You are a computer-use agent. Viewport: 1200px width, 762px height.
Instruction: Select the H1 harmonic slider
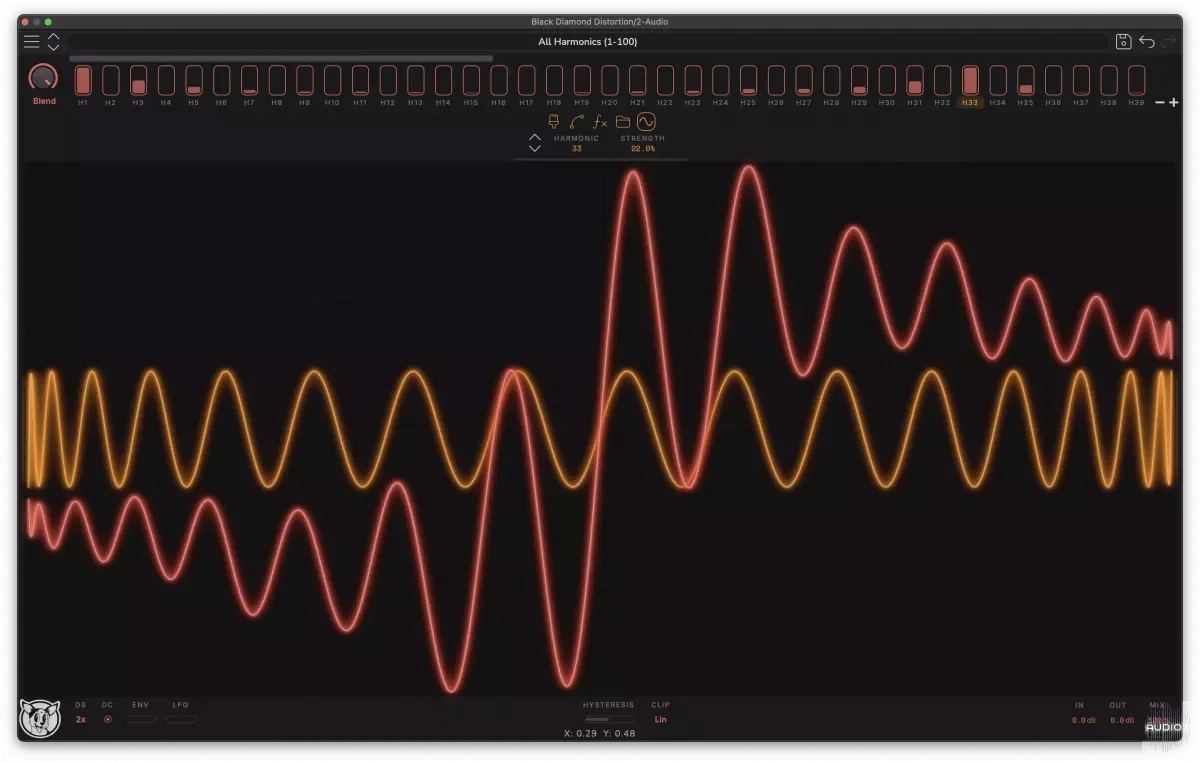[x=83, y=80]
